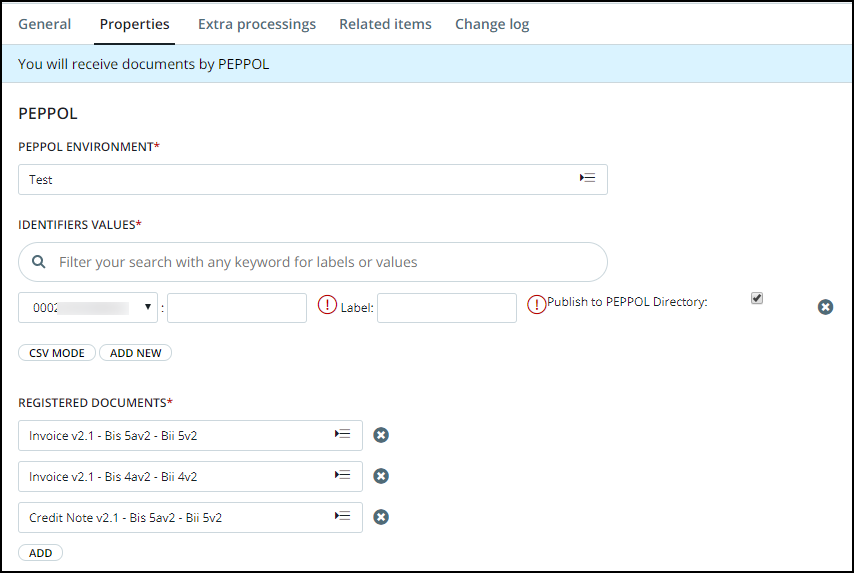Click the warning icon before Publish to PEPPOL

coord(536,304)
